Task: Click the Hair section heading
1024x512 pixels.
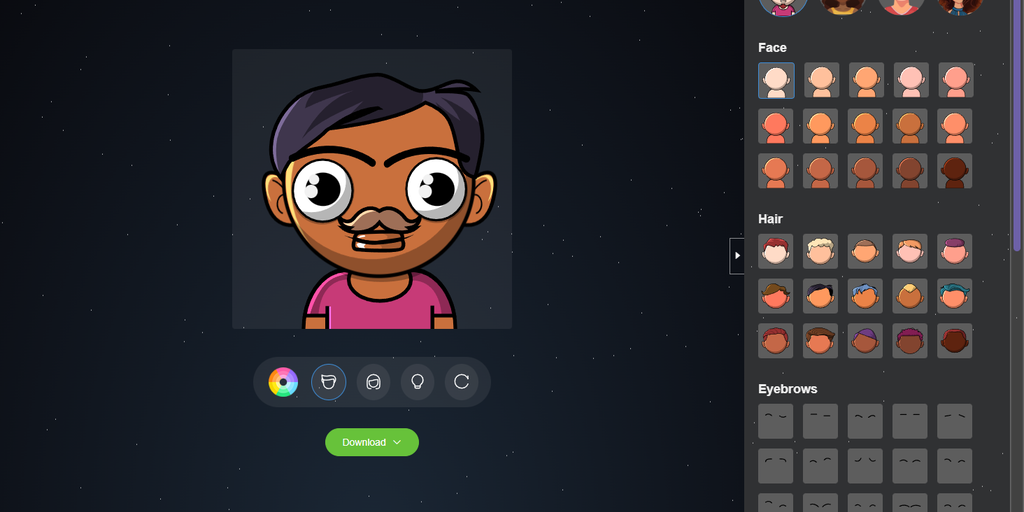Action: [770, 219]
